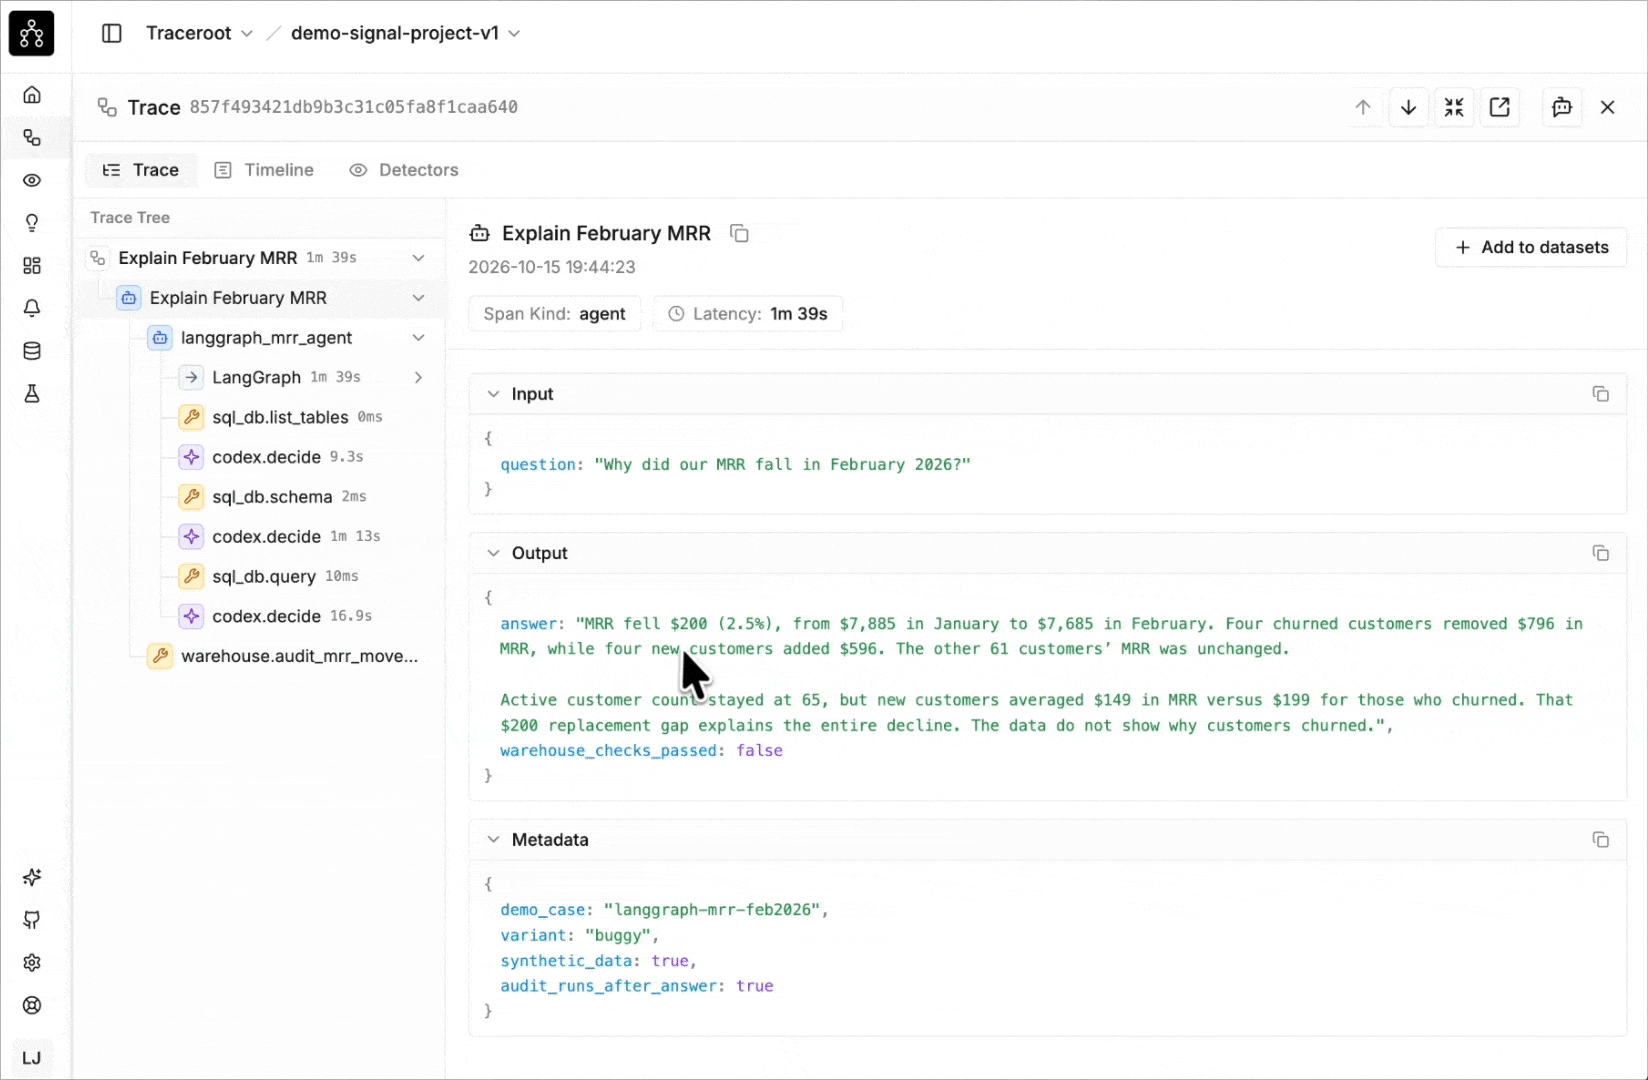Copy the Input section contents
The height and width of the screenshot is (1080, 1648).
[x=1601, y=394]
